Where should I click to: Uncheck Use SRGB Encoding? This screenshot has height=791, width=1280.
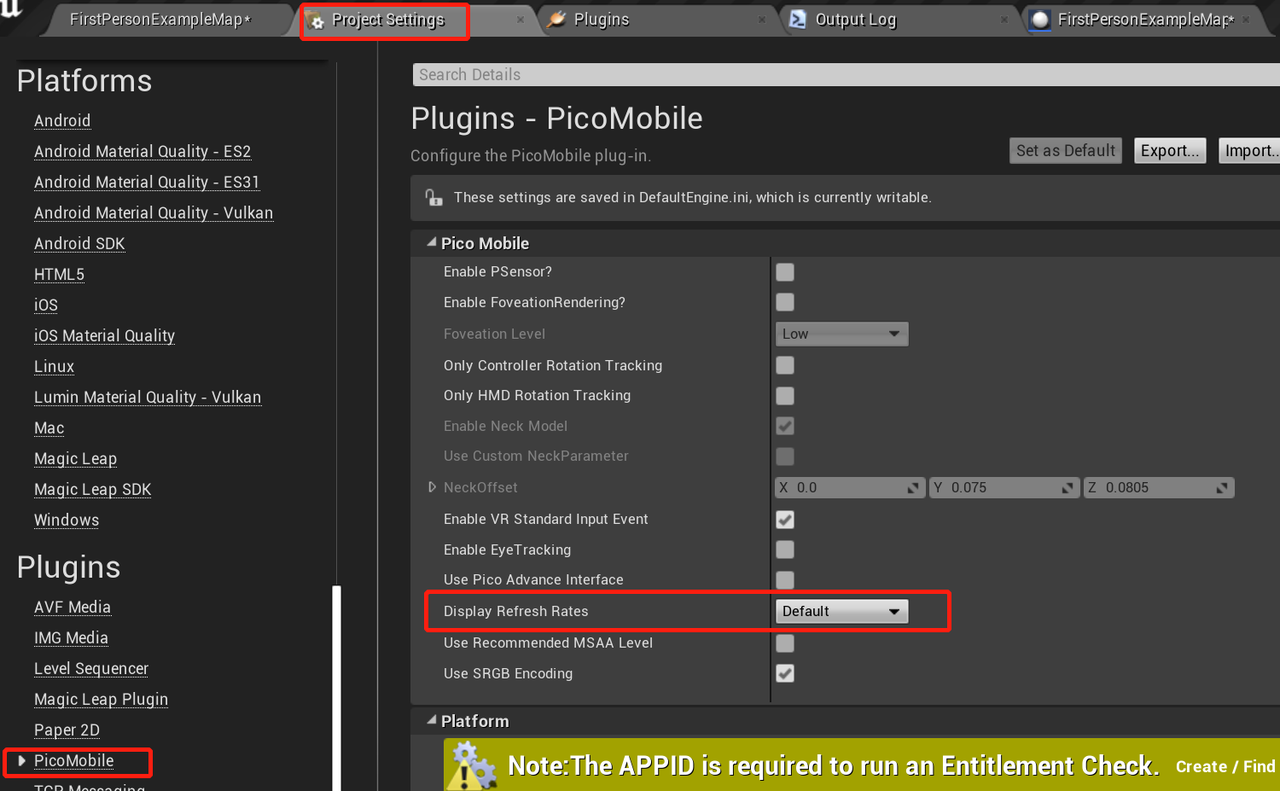click(x=785, y=673)
